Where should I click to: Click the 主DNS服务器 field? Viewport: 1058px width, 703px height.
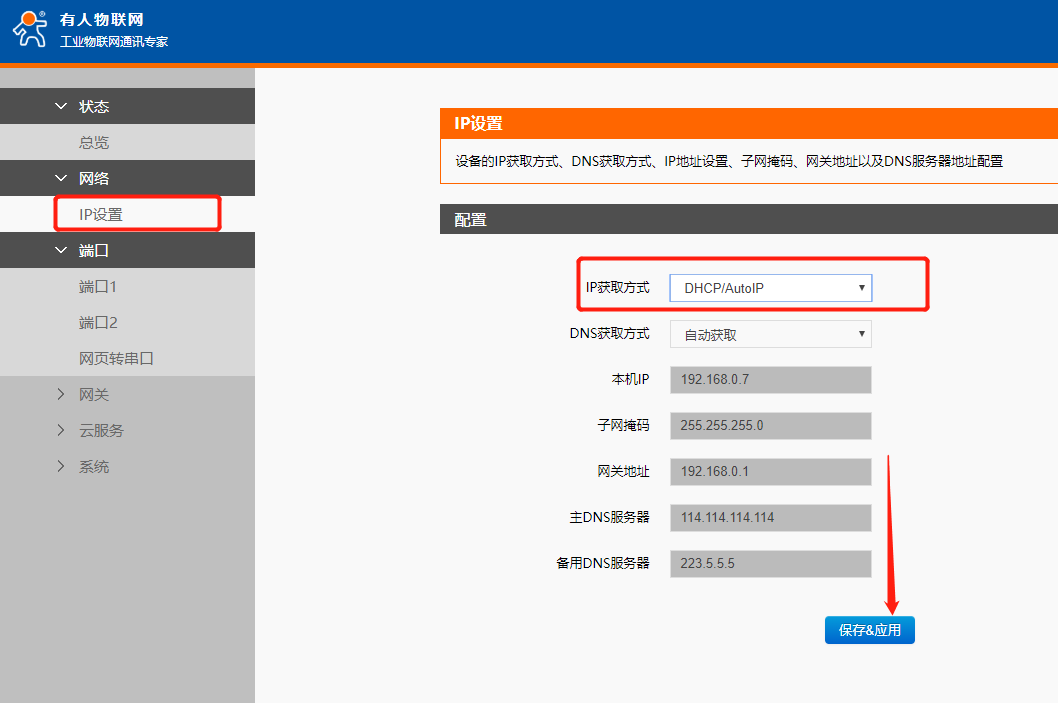pyautogui.click(x=770, y=517)
